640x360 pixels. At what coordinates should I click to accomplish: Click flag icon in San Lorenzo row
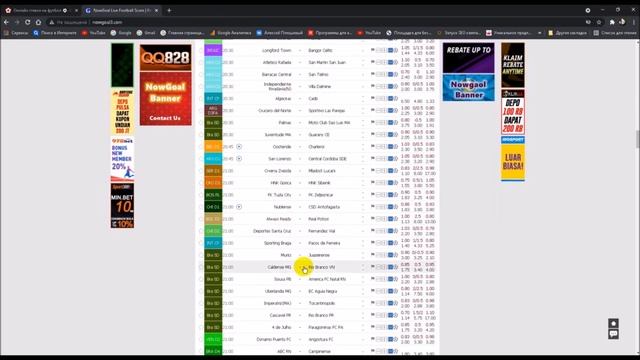point(372,158)
